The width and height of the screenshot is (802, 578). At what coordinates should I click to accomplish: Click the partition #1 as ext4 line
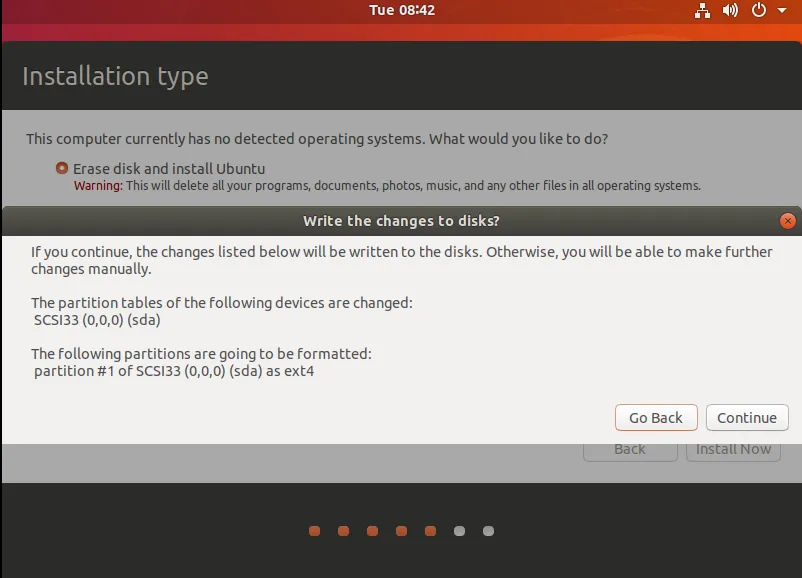[x=174, y=371]
